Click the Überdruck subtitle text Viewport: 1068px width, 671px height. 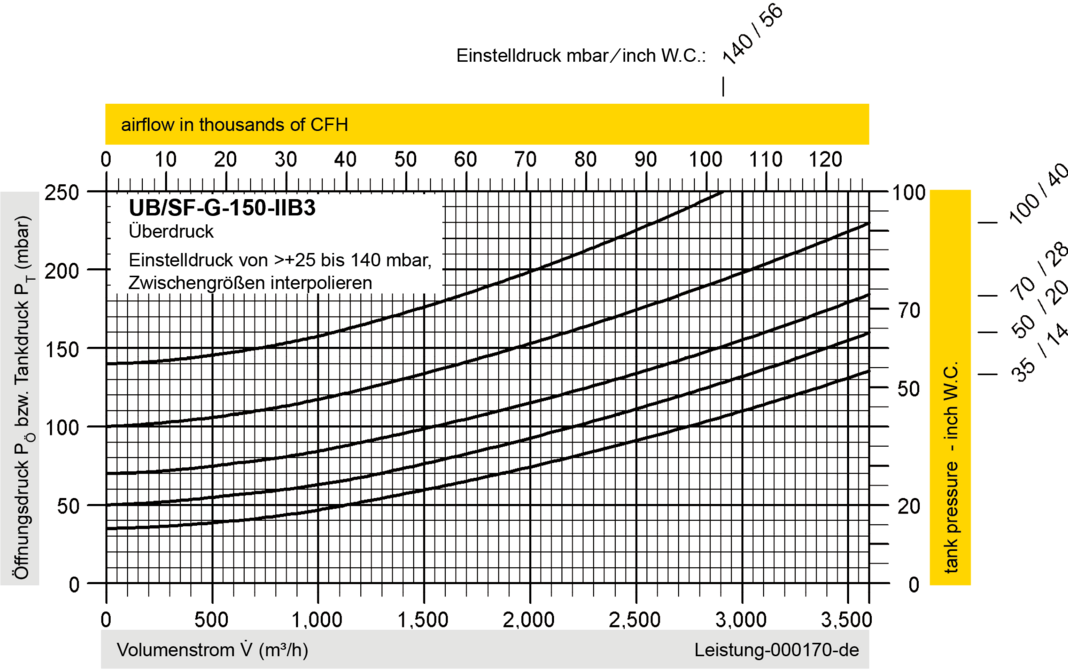171,232
